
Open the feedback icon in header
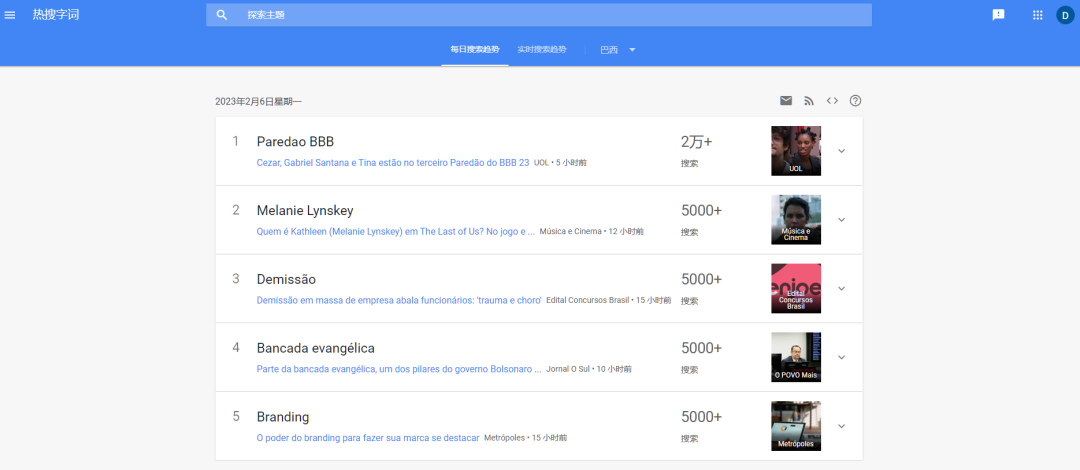click(x=998, y=14)
